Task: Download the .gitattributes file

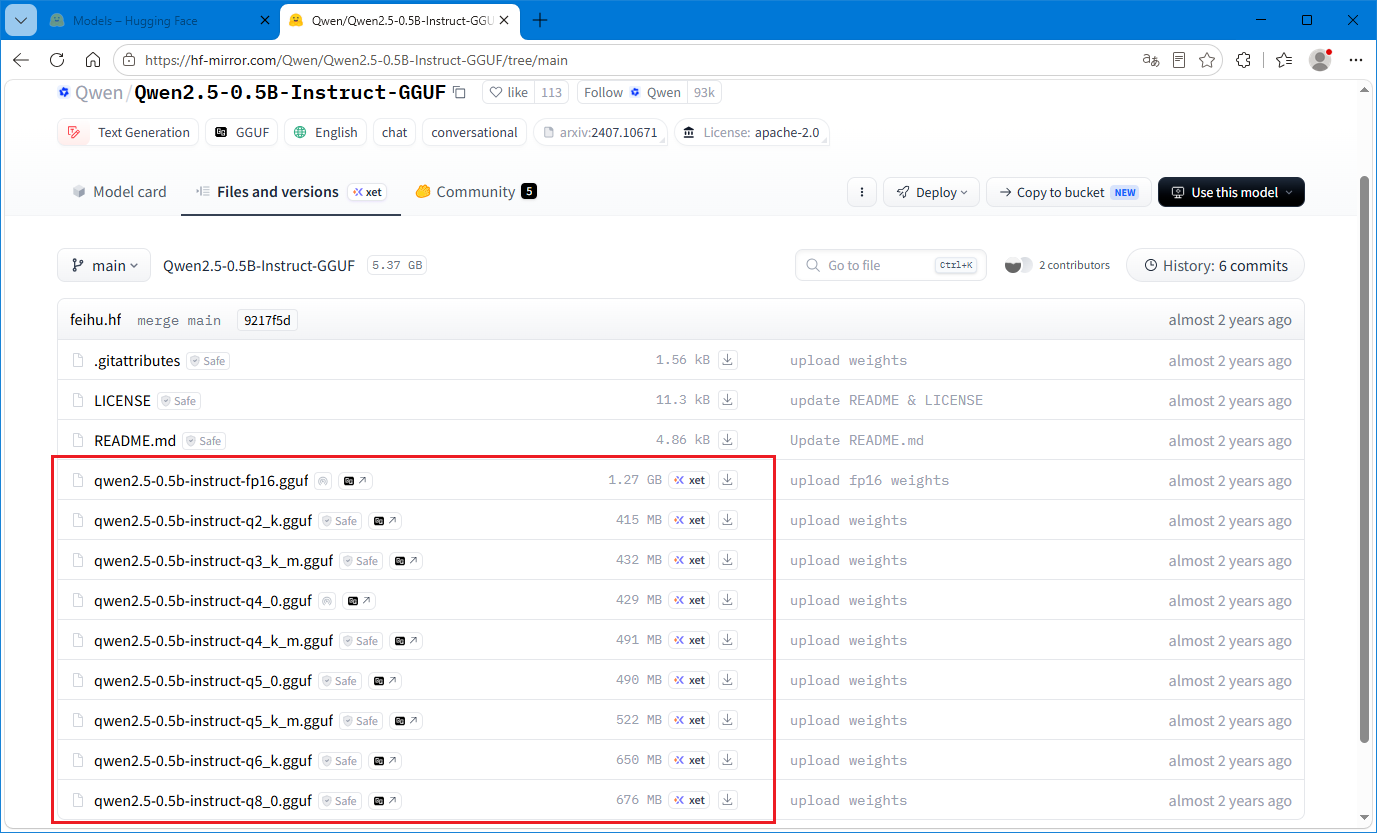Action: pyautogui.click(x=728, y=360)
